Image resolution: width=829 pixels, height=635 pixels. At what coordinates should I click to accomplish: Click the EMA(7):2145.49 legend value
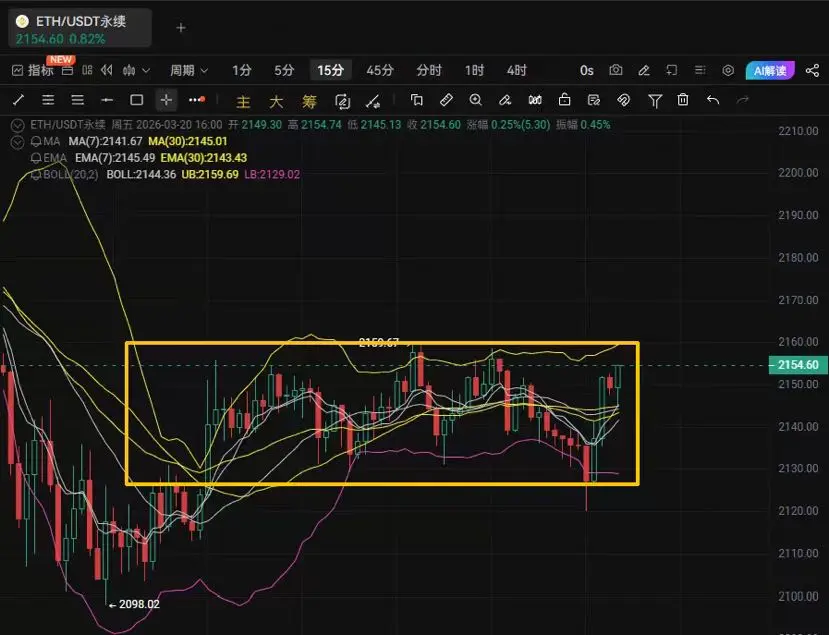tap(115, 158)
